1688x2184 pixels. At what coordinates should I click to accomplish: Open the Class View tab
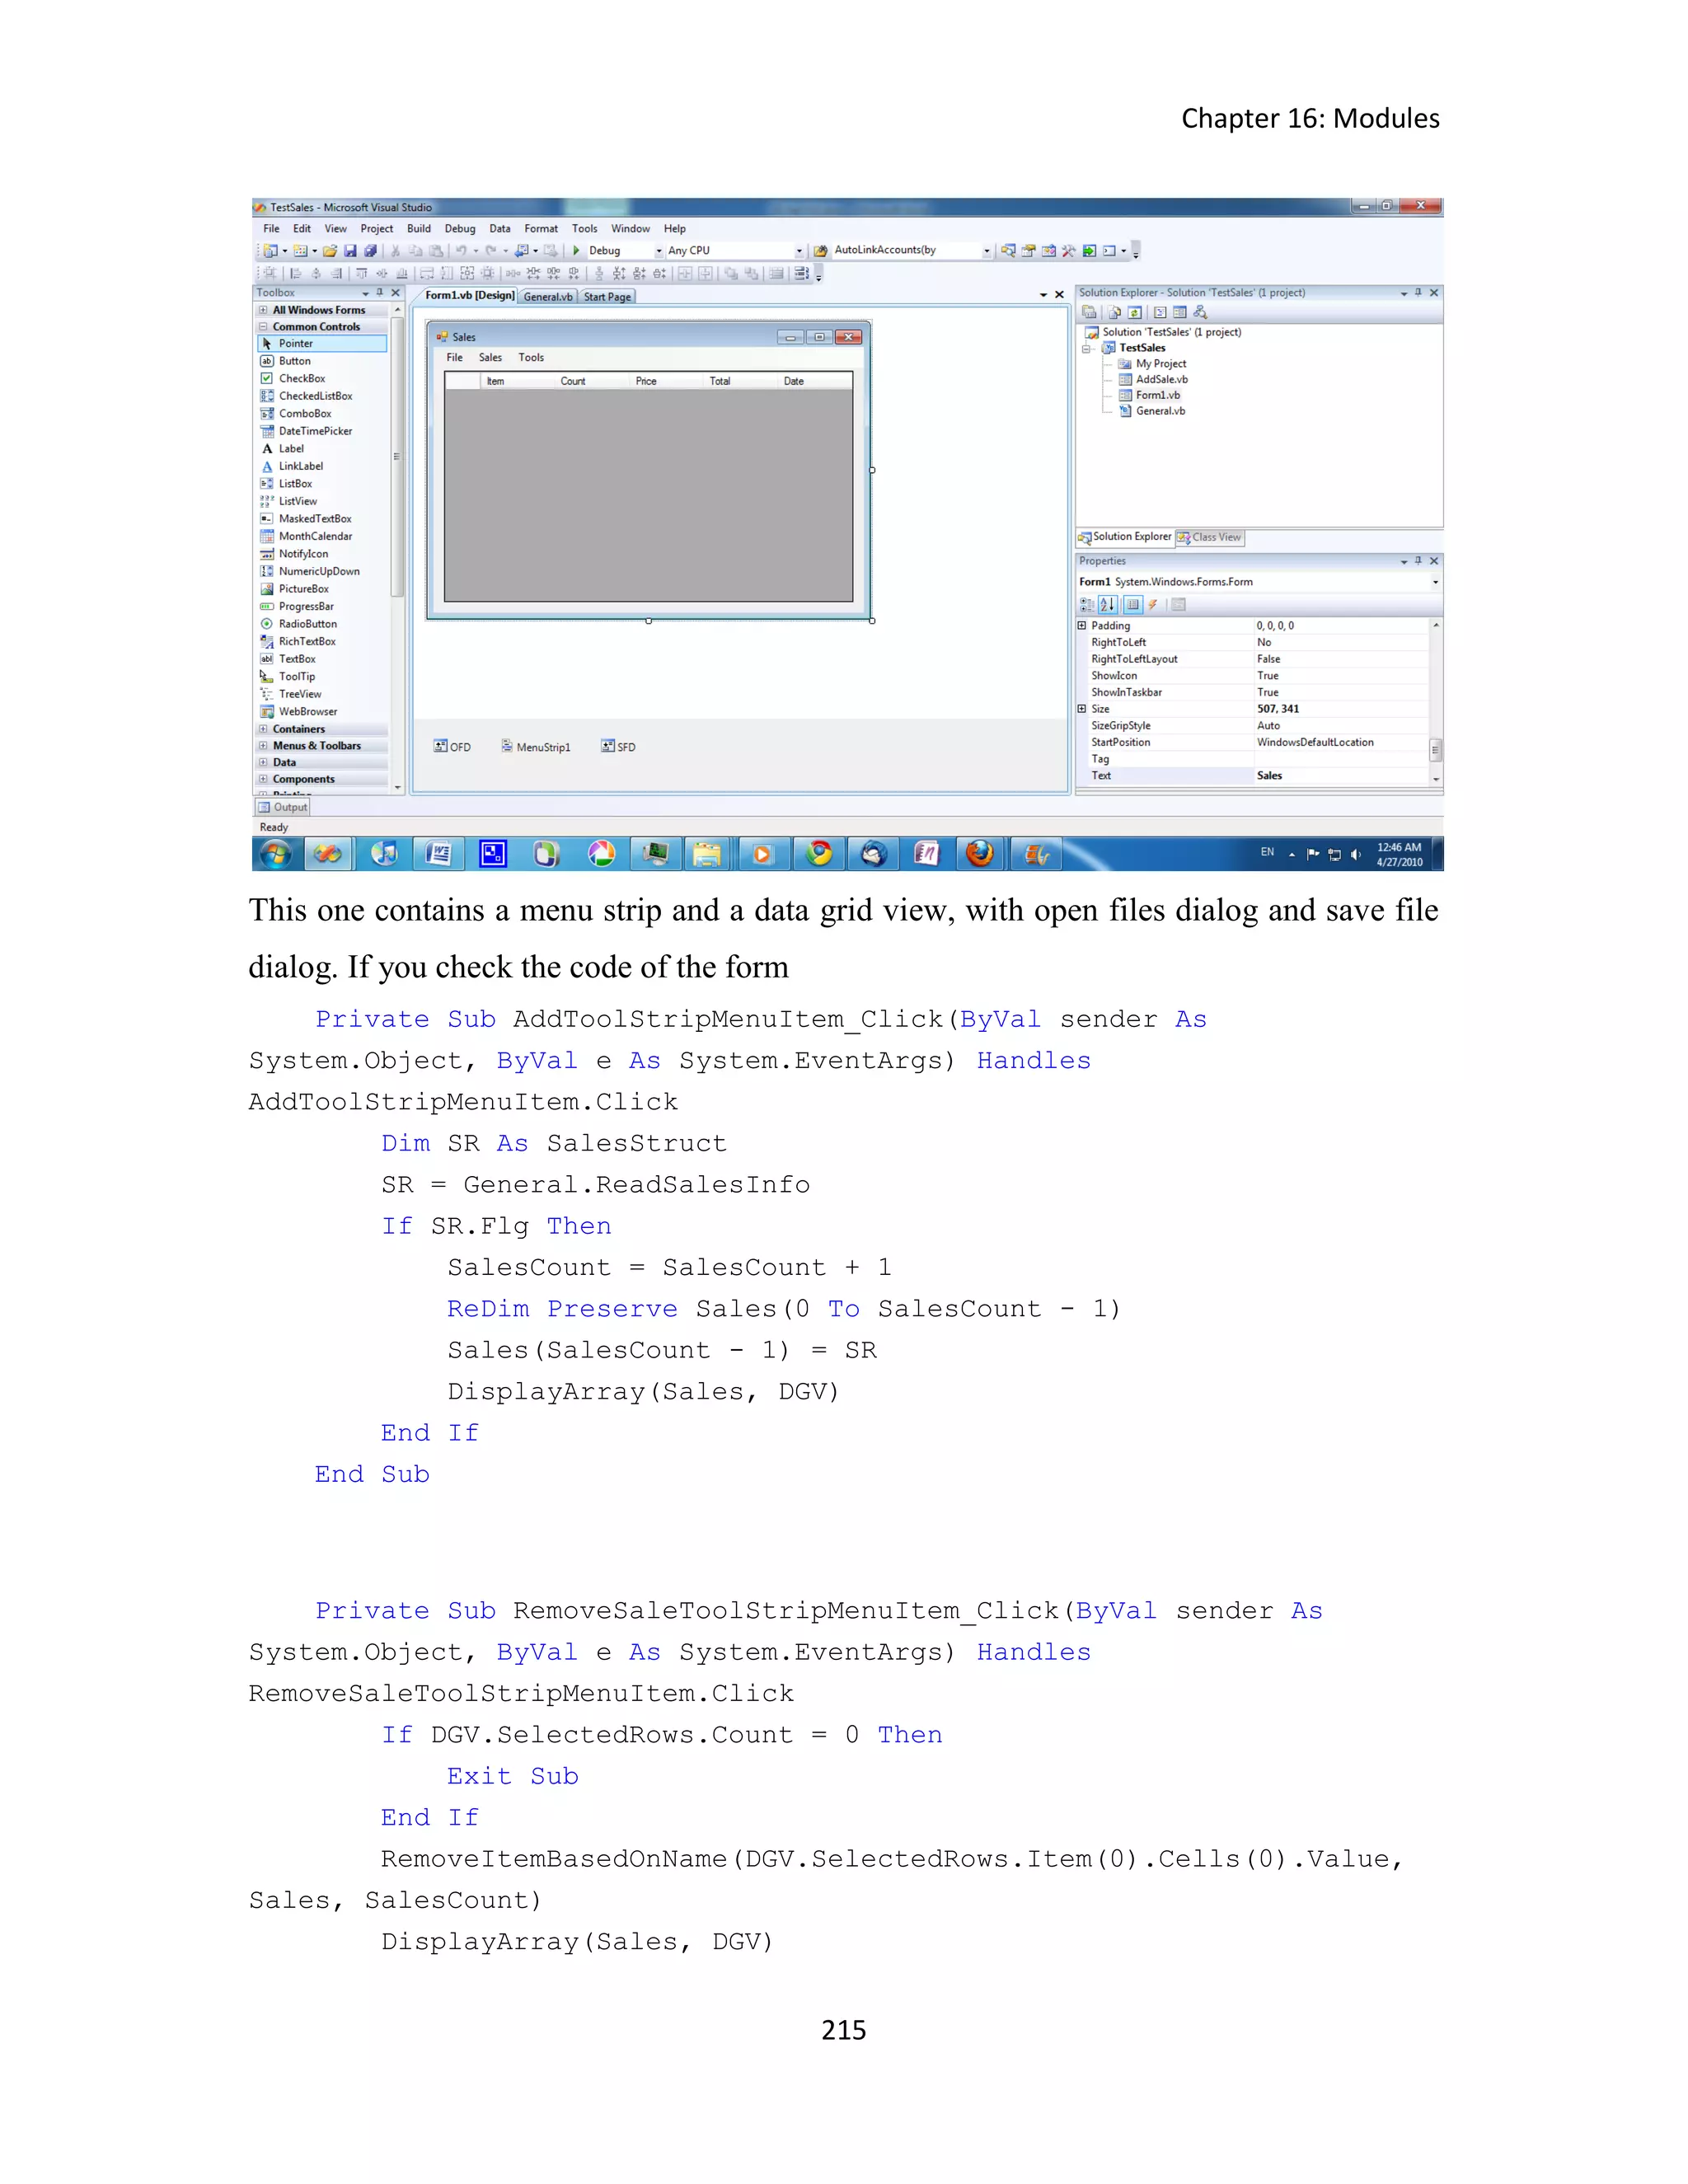click(1210, 538)
